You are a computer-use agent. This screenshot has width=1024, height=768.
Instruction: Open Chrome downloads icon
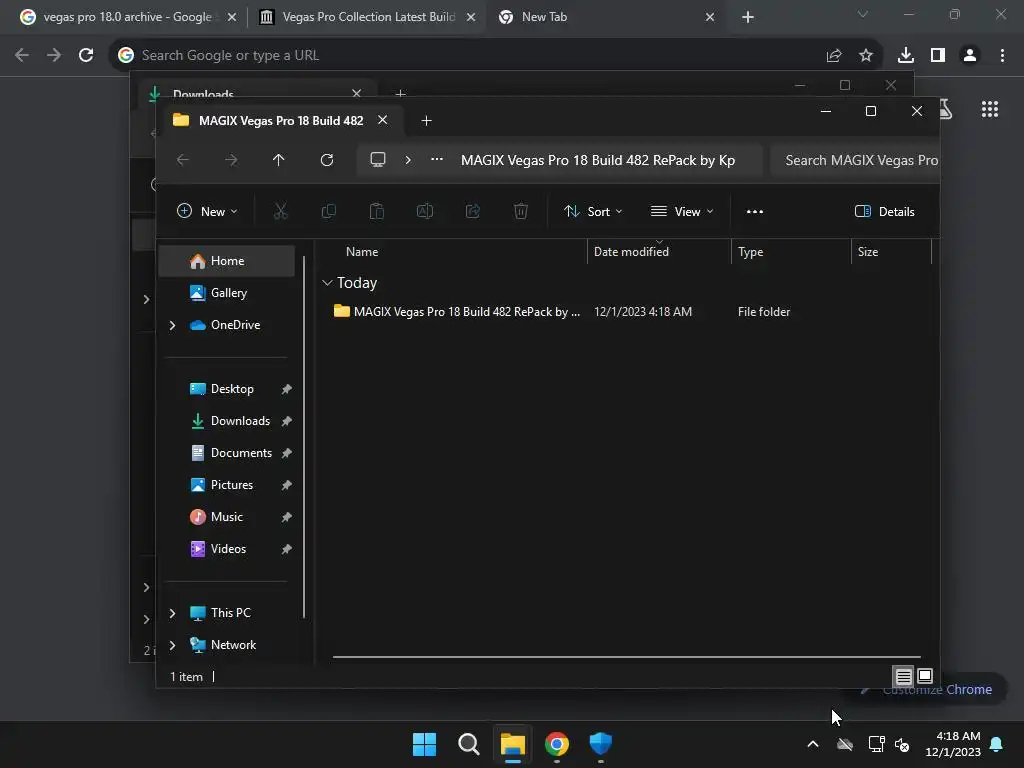(906, 56)
